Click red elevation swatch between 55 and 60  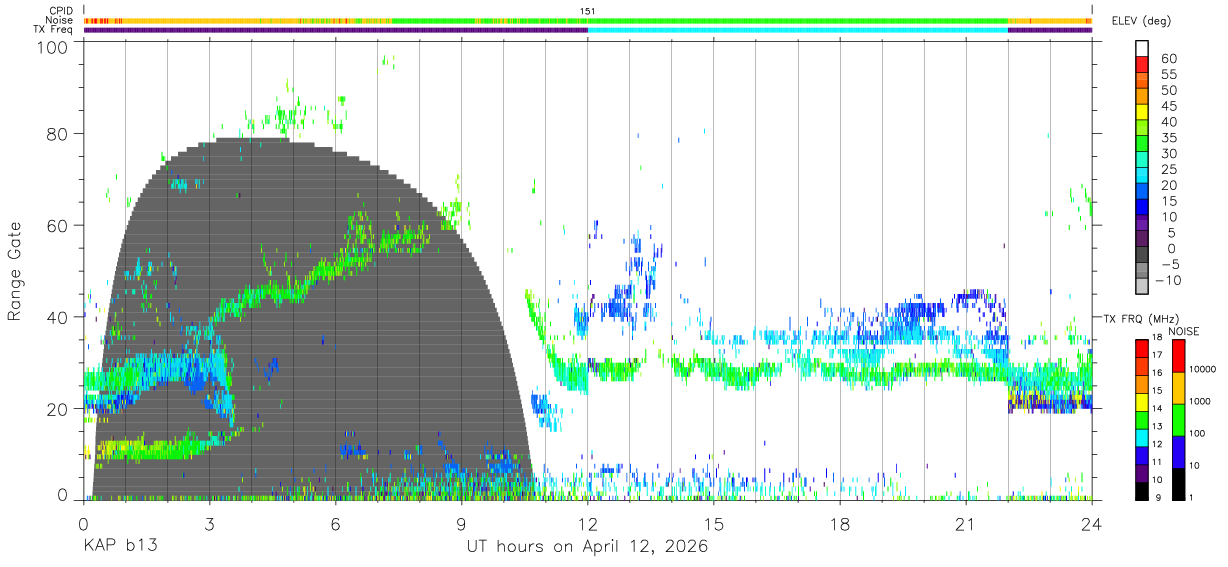click(x=1143, y=66)
